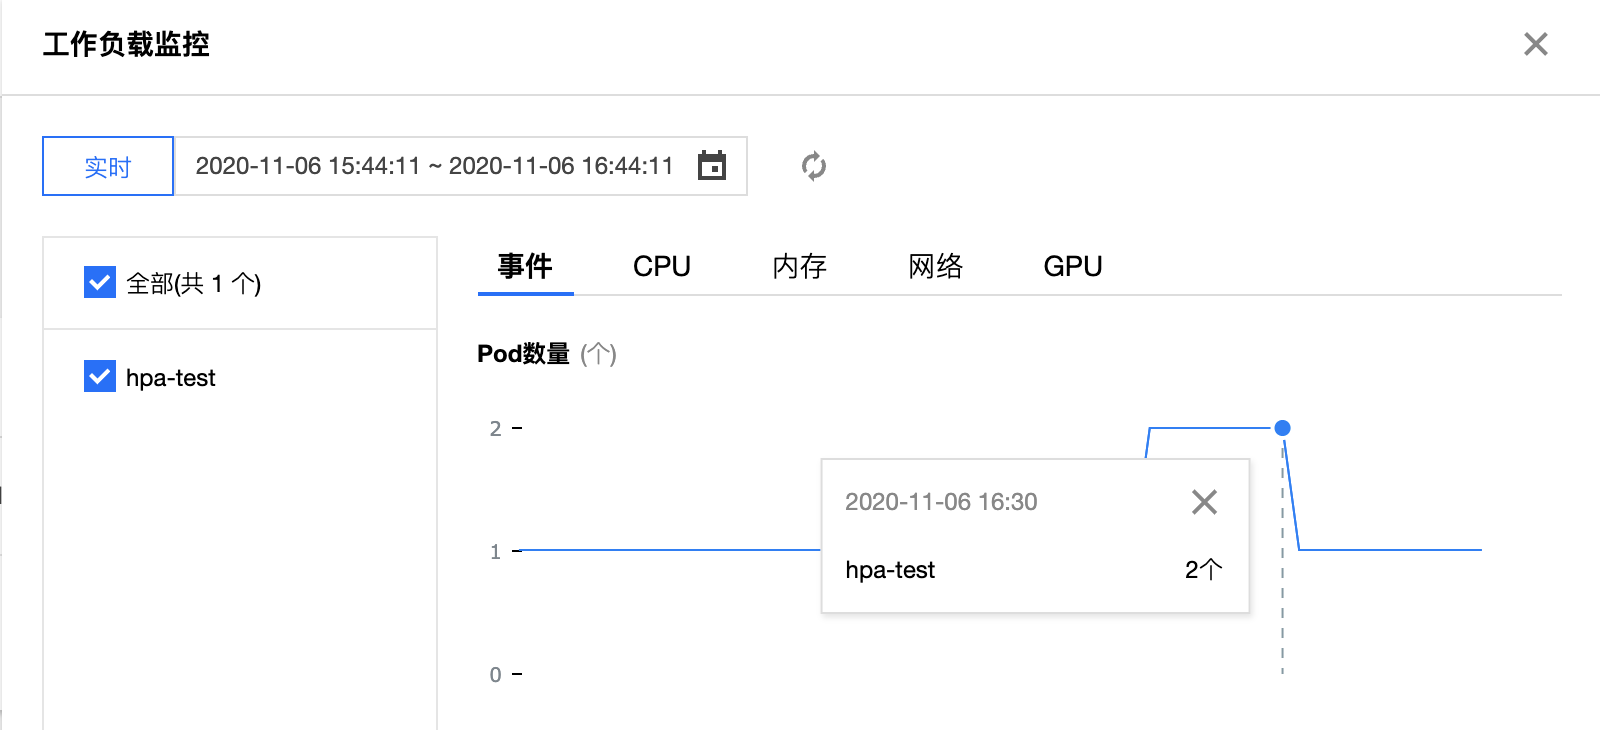Image resolution: width=1600 pixels, height=730 pixels.
Task: Click the 2 value on y-axis
Action: (495, 429)
